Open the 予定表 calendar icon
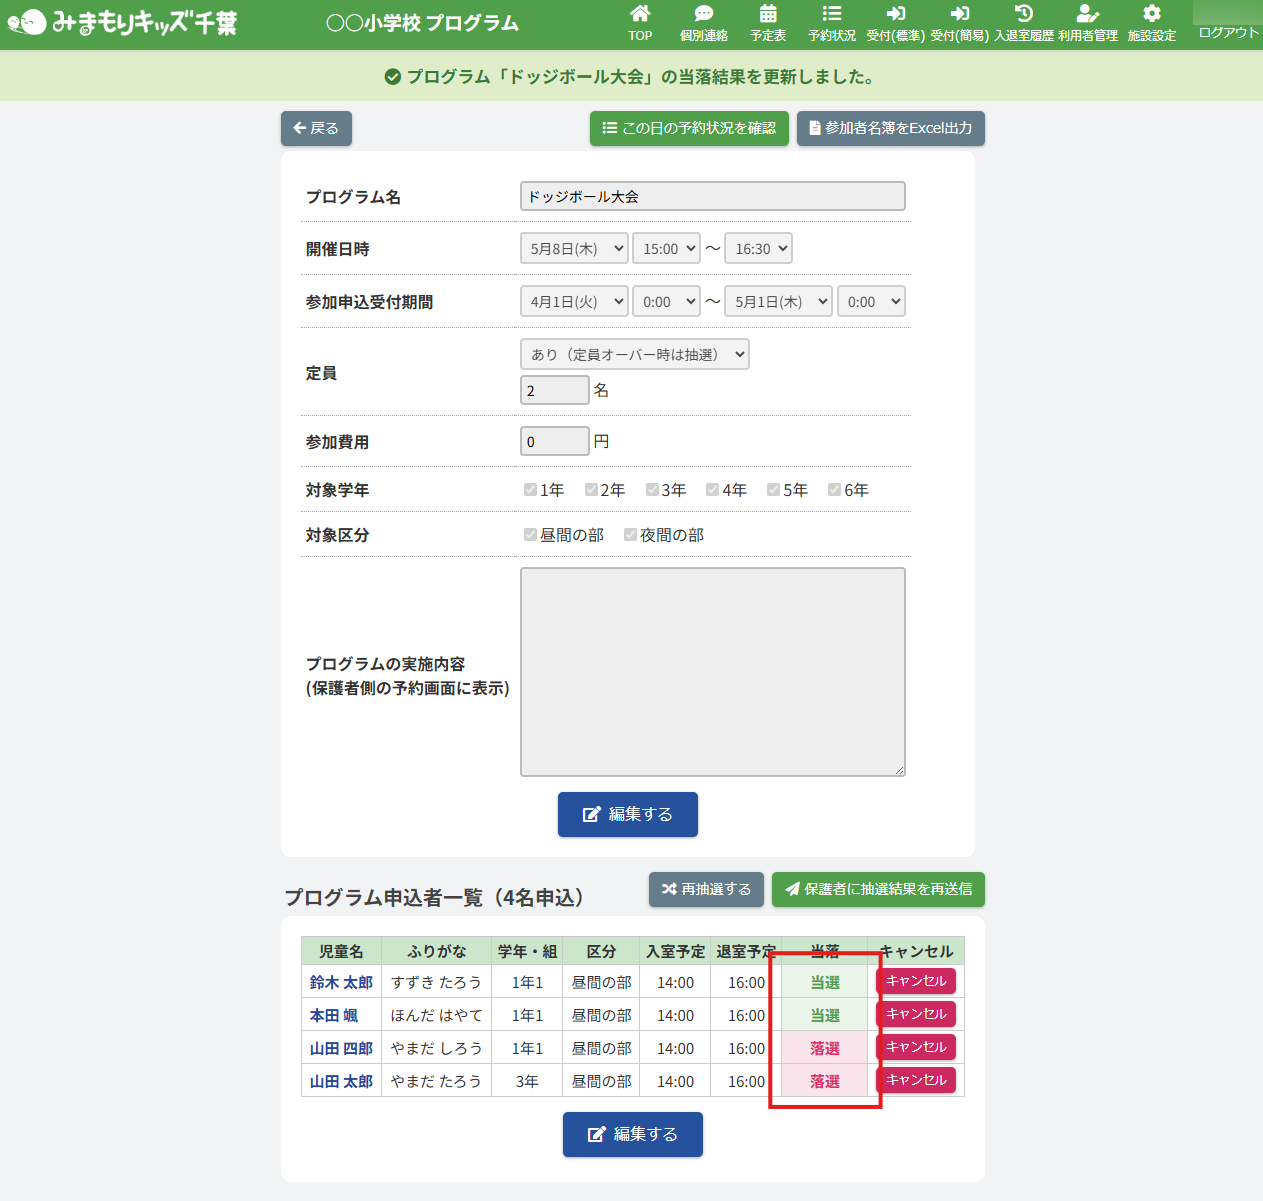This screenshot has width=1263, height=1201. [768, 14]
